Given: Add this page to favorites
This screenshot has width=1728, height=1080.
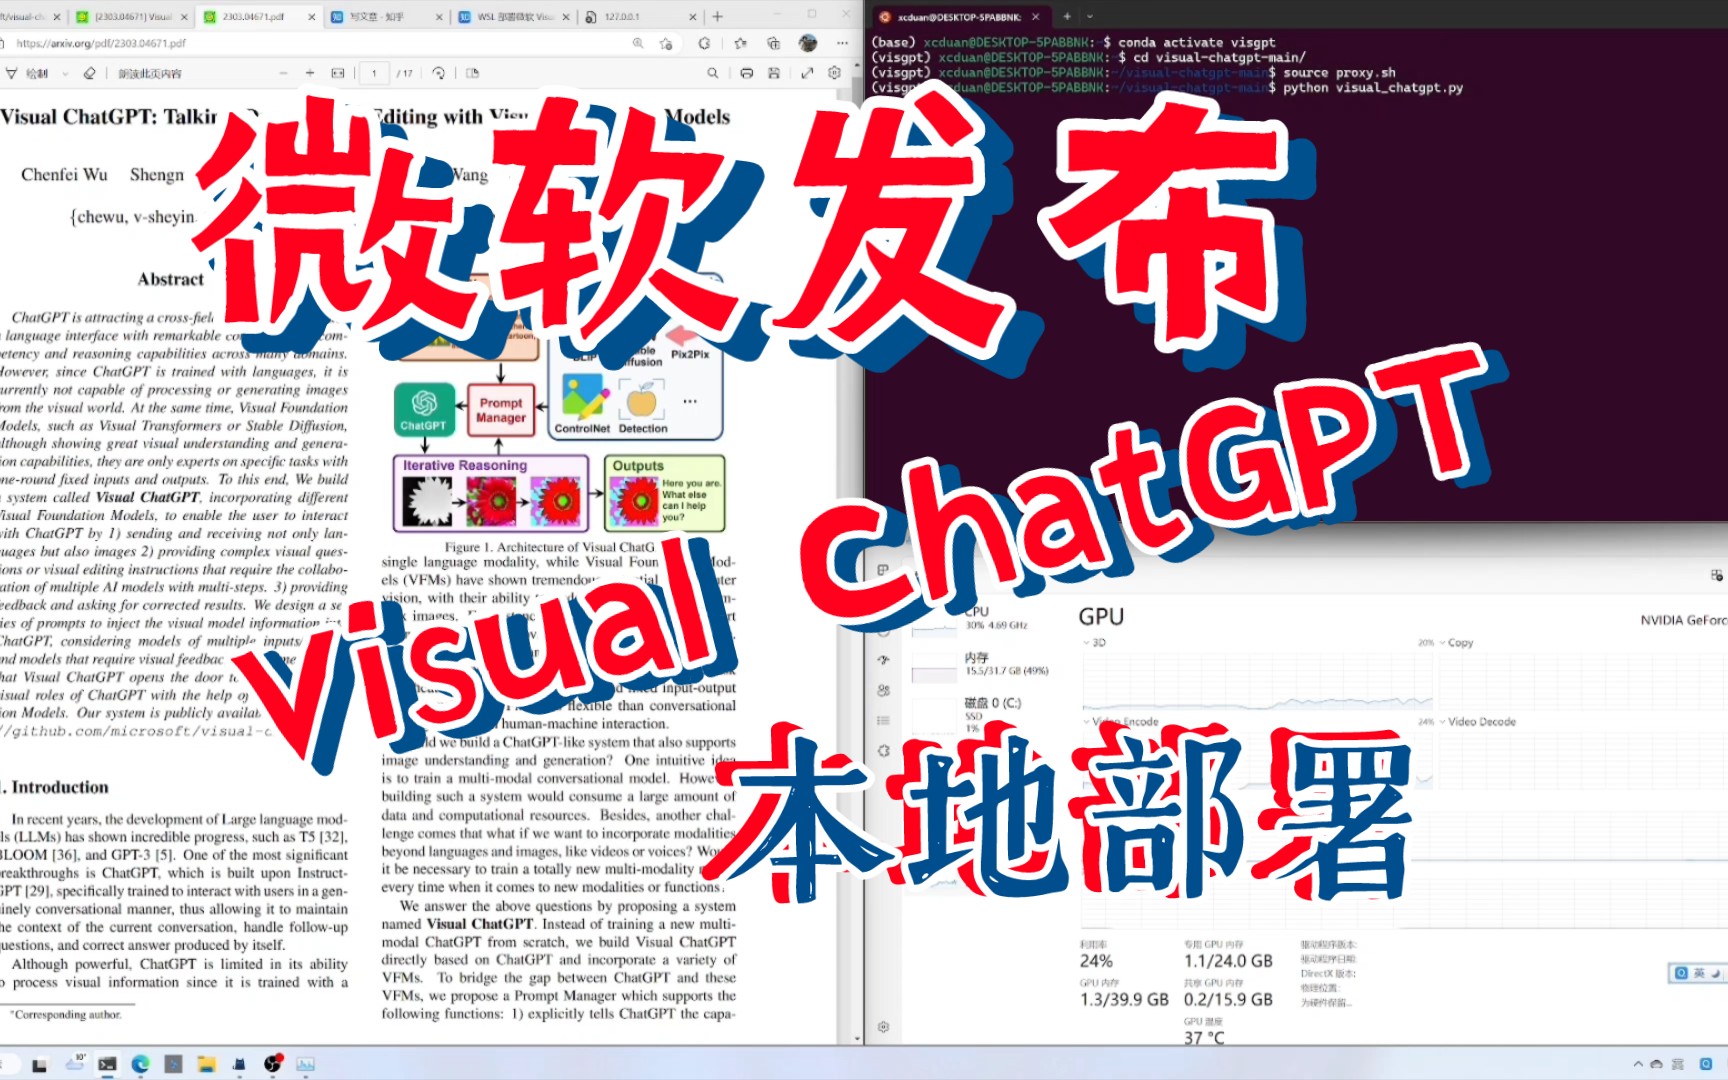Looking at the screenshot, I should coord(666,44).
